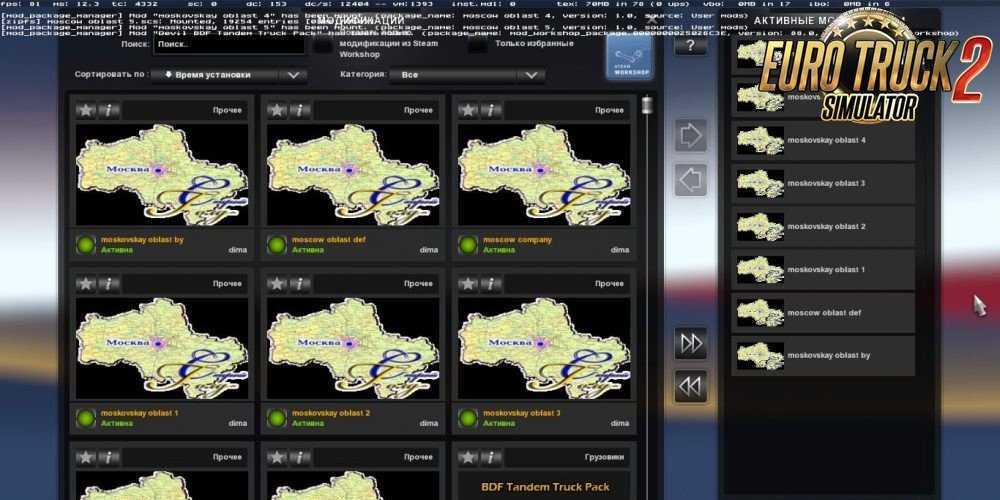
Task: Remove mod from active list left arrow
Action: [691, 180]
